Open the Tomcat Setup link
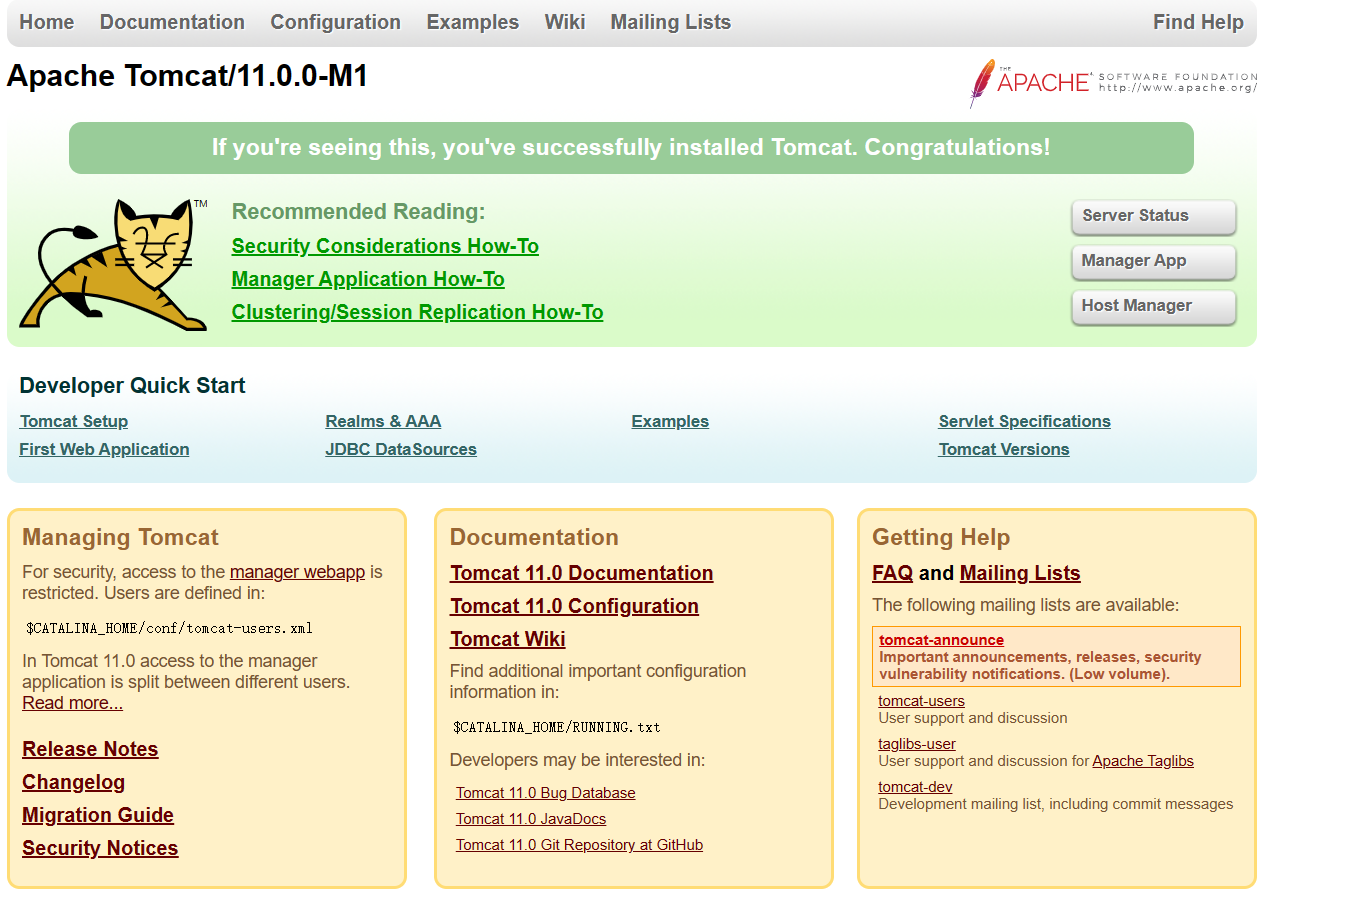 74,422
